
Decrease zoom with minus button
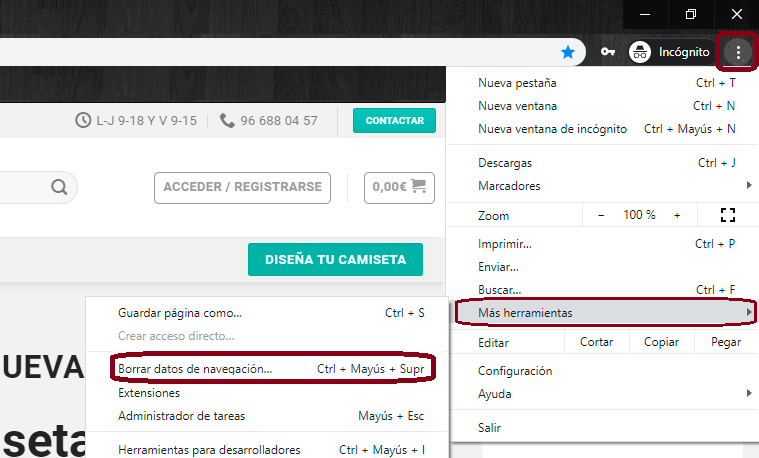[601, 215]
